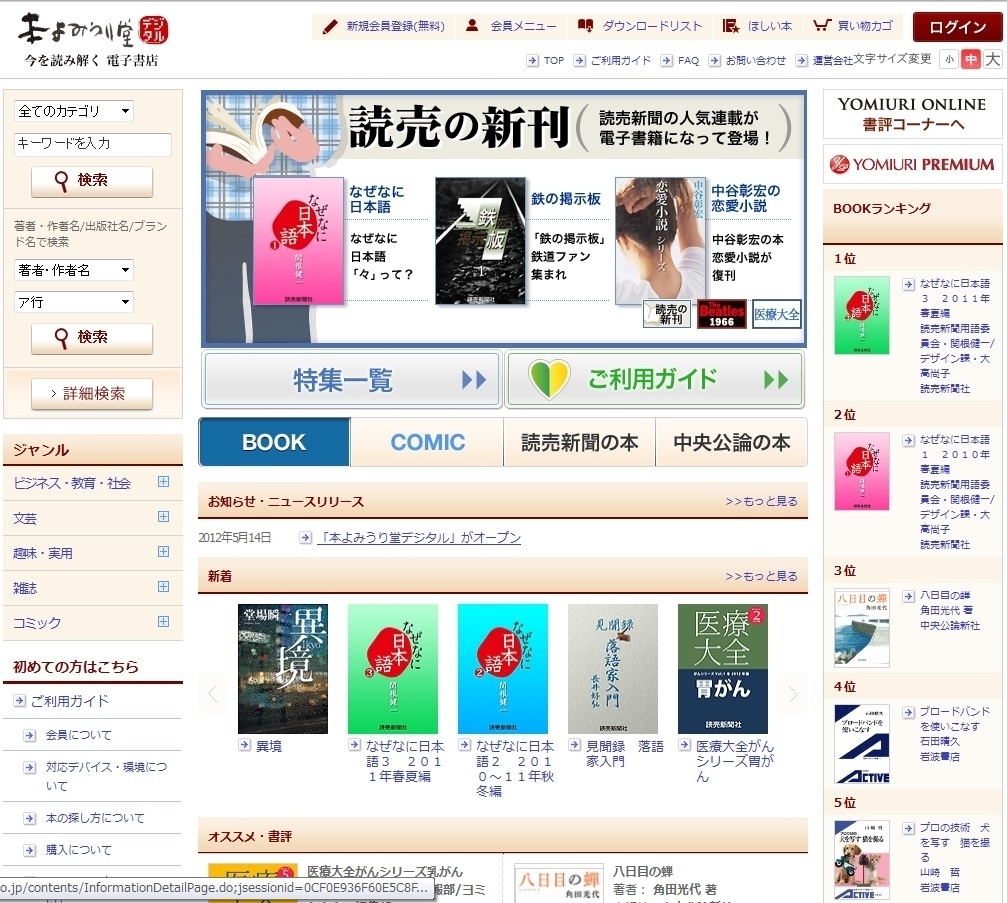Set text size to medium (中)
The height and width of the screenshot is (903, 1007).
pos(971,60)
